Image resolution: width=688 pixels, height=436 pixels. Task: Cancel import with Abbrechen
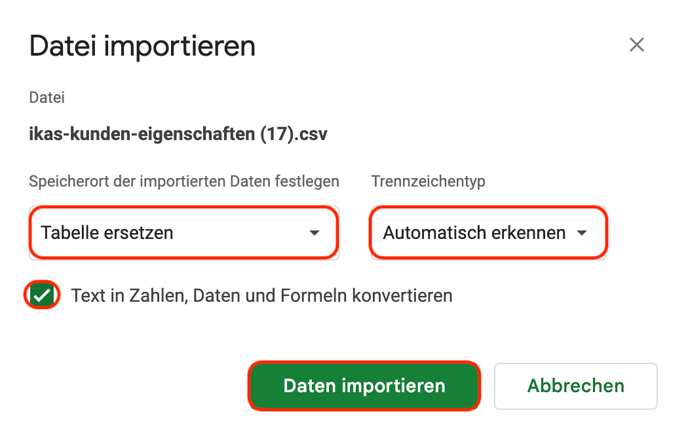576,386
